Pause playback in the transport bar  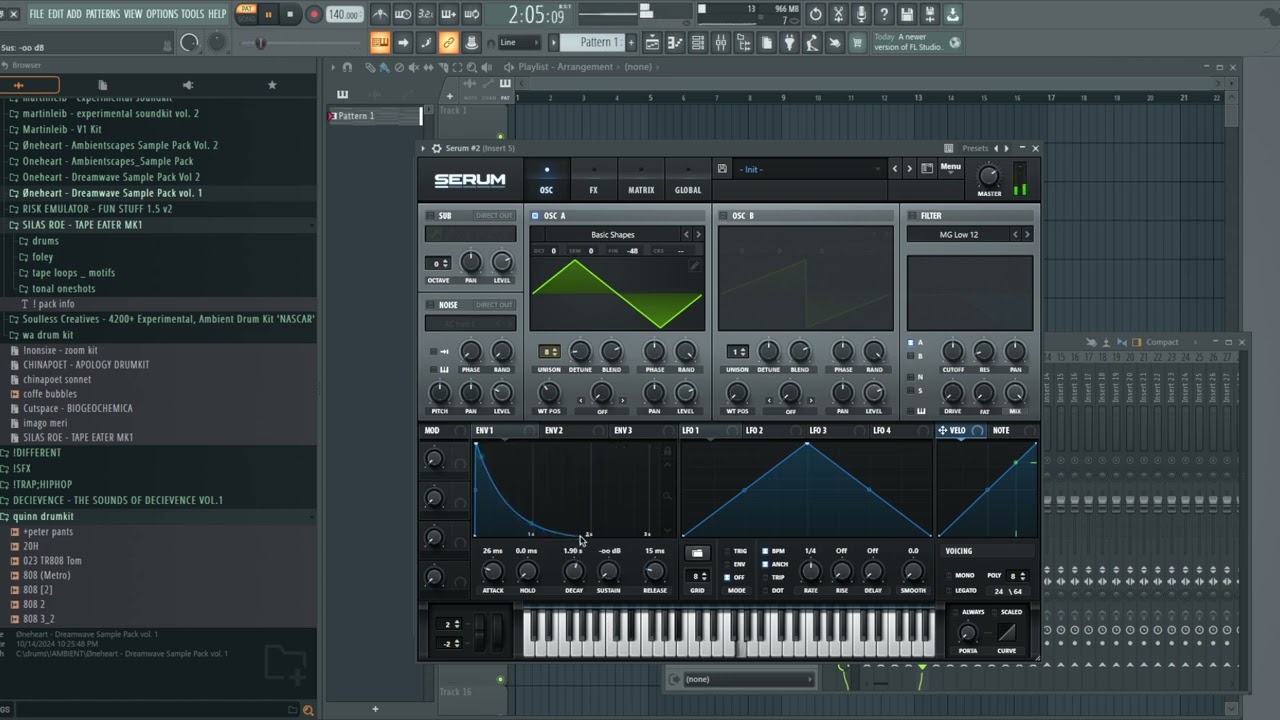268,14
